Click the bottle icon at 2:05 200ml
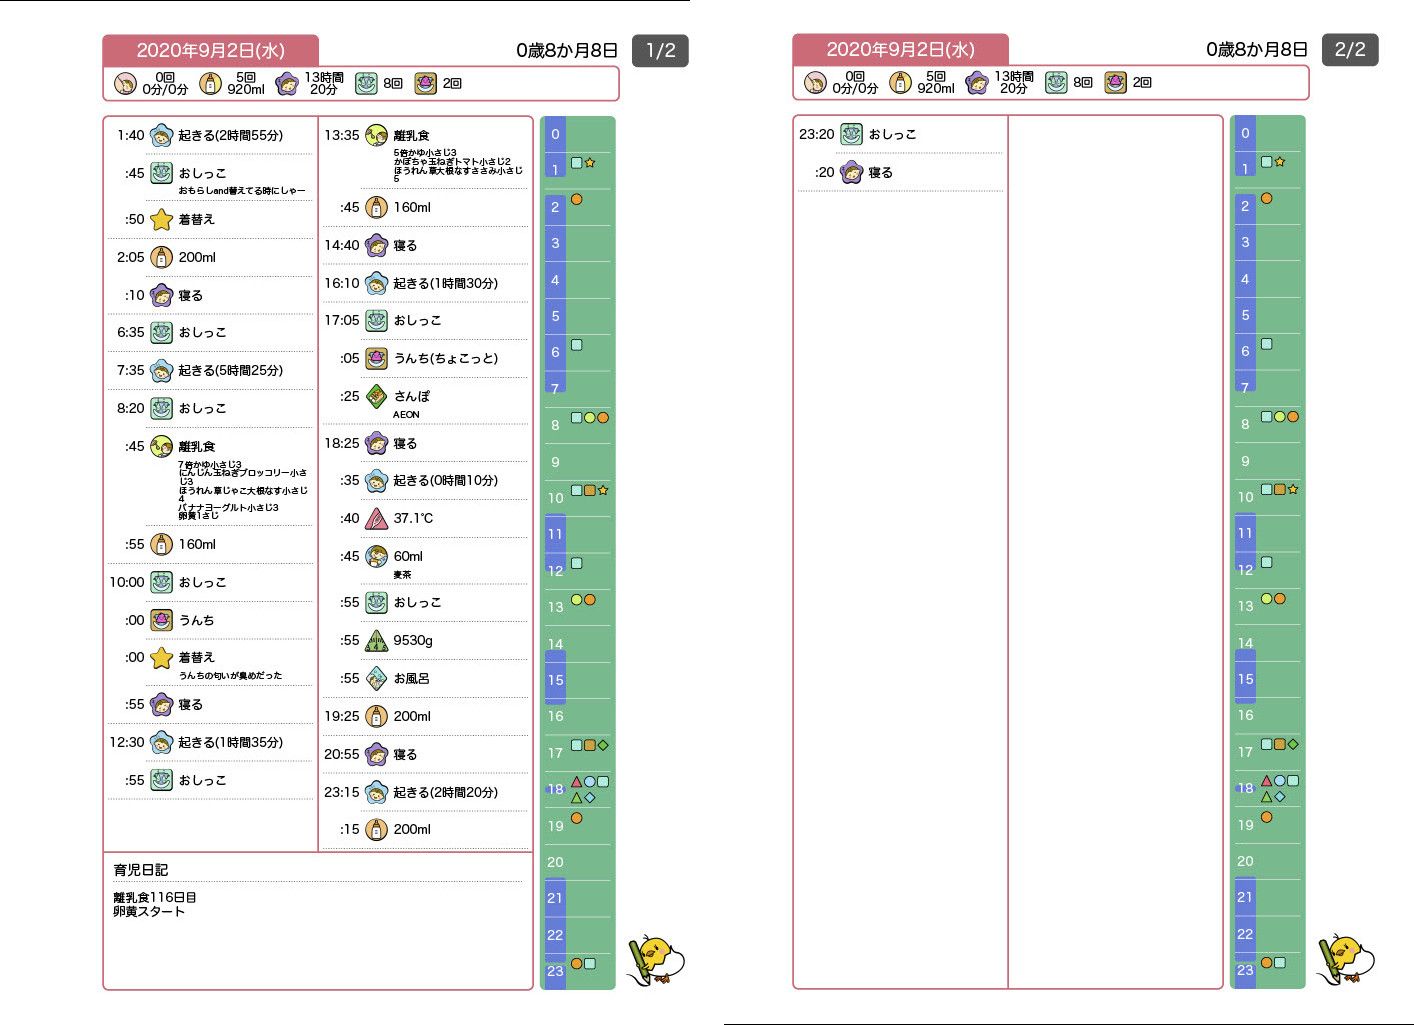The image size is (1414, 1025). point(162,257)
